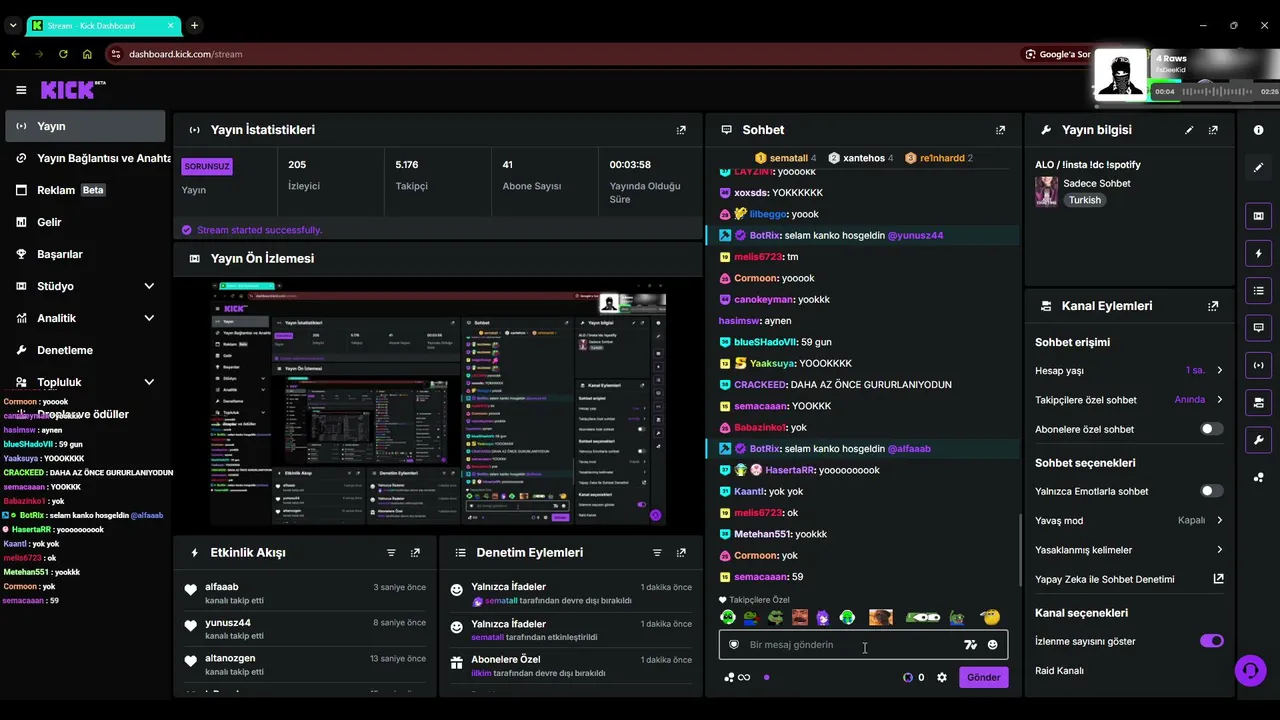
Task: Open the emoji picker in chat input
Action: click(x=992, y=645)
